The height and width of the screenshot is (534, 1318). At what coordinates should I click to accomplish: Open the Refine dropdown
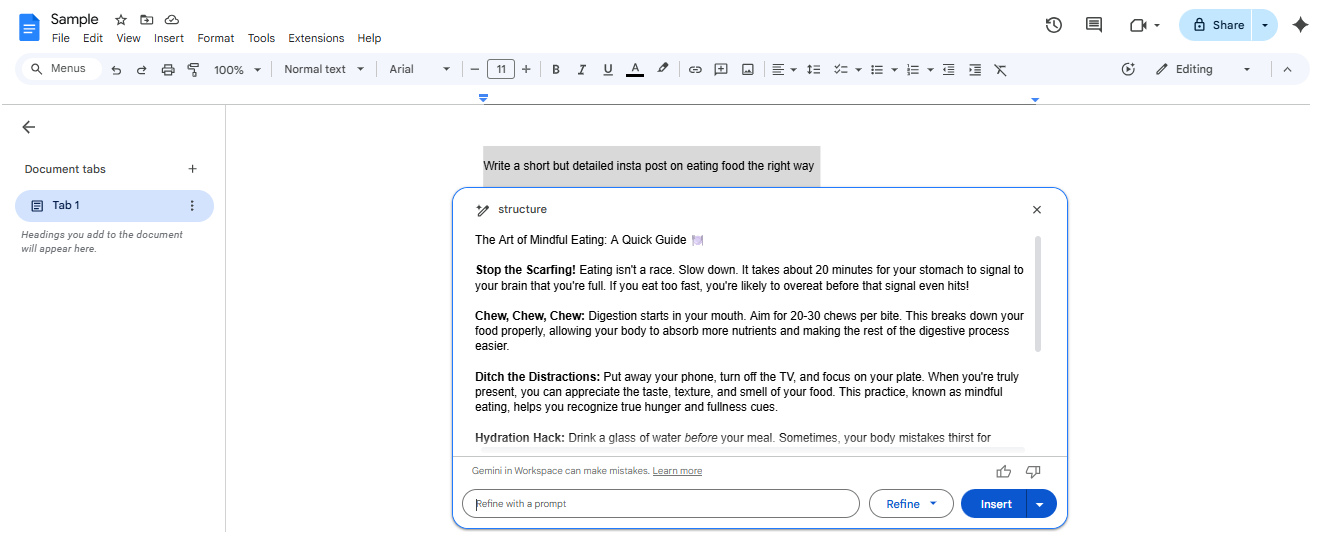coord(911,504)
